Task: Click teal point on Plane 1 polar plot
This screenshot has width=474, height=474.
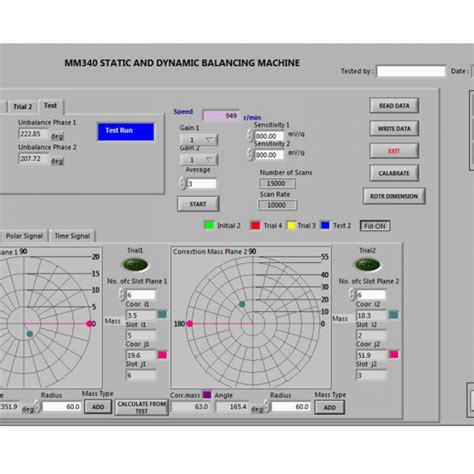Action: [30, 334]
